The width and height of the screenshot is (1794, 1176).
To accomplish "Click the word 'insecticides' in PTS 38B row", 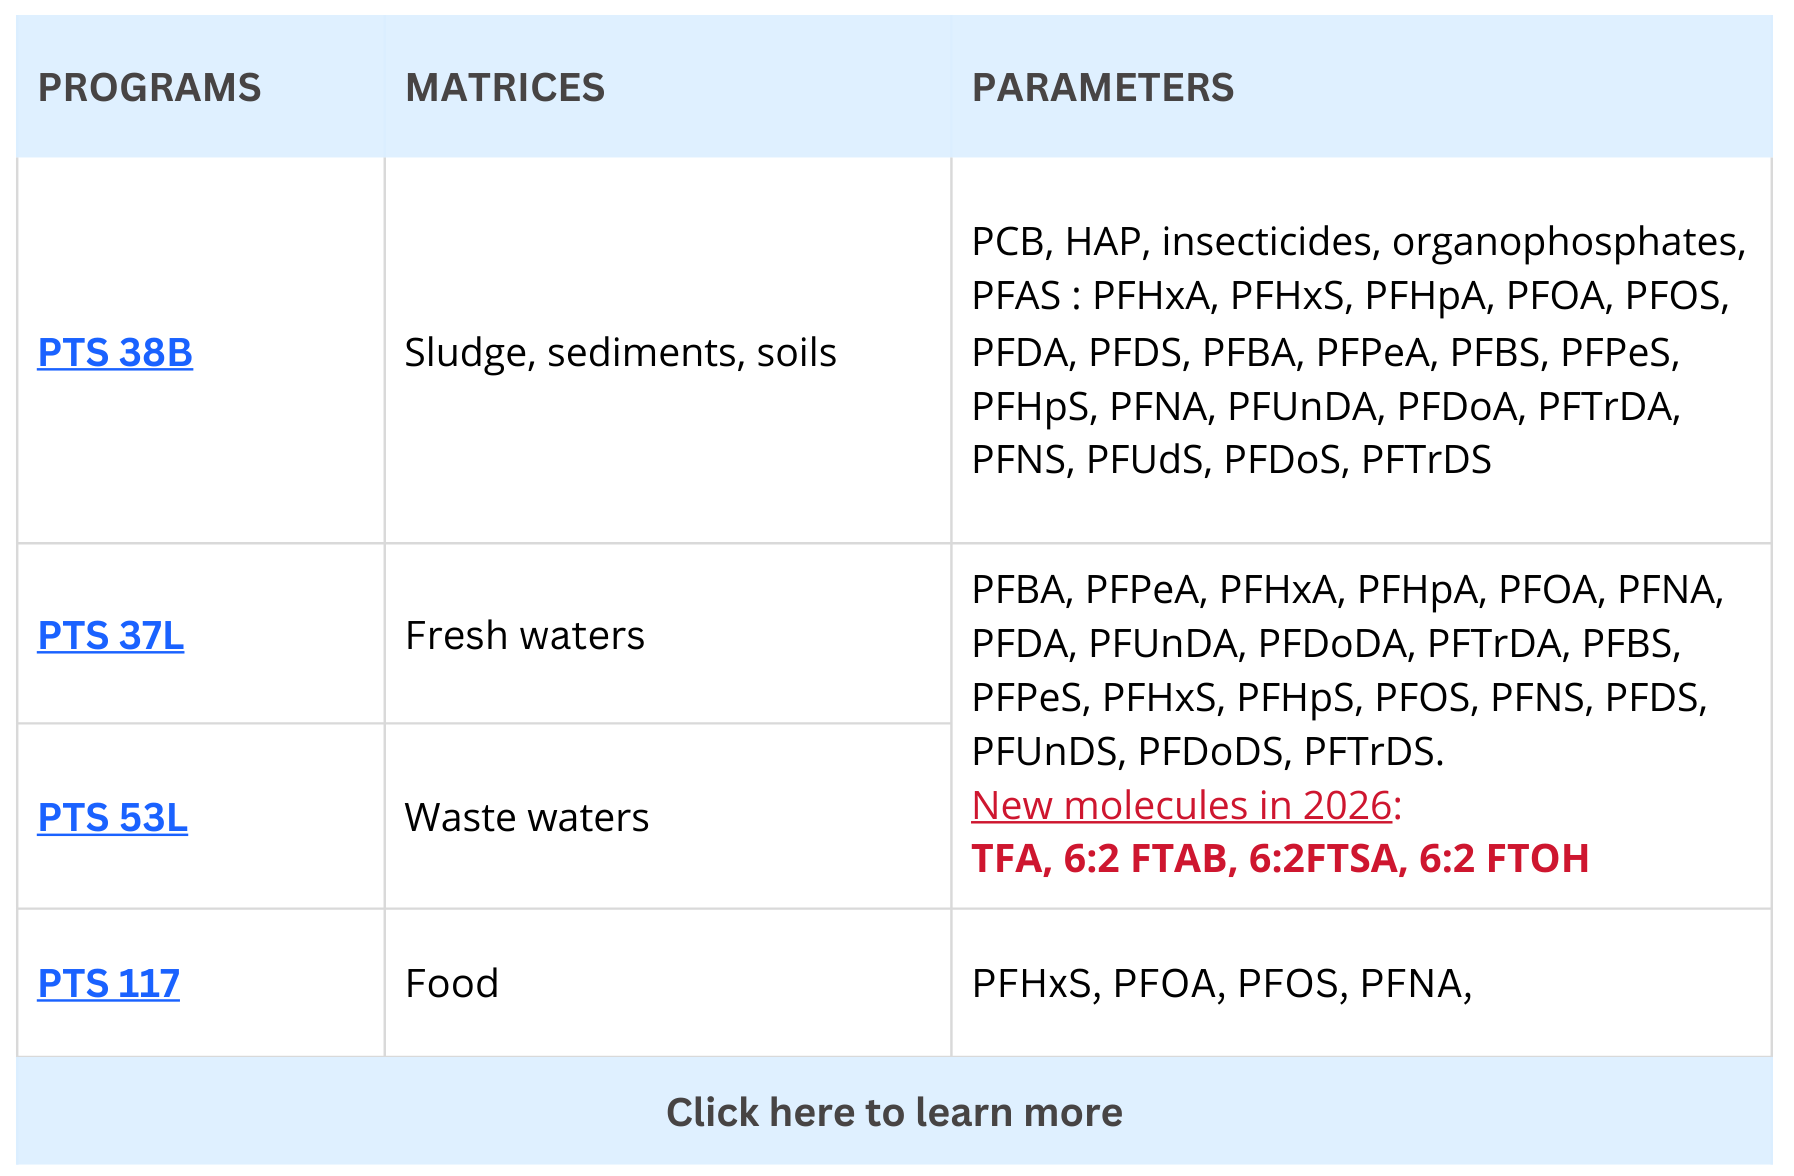I will pyautogui.click(x=1269, y=242).
